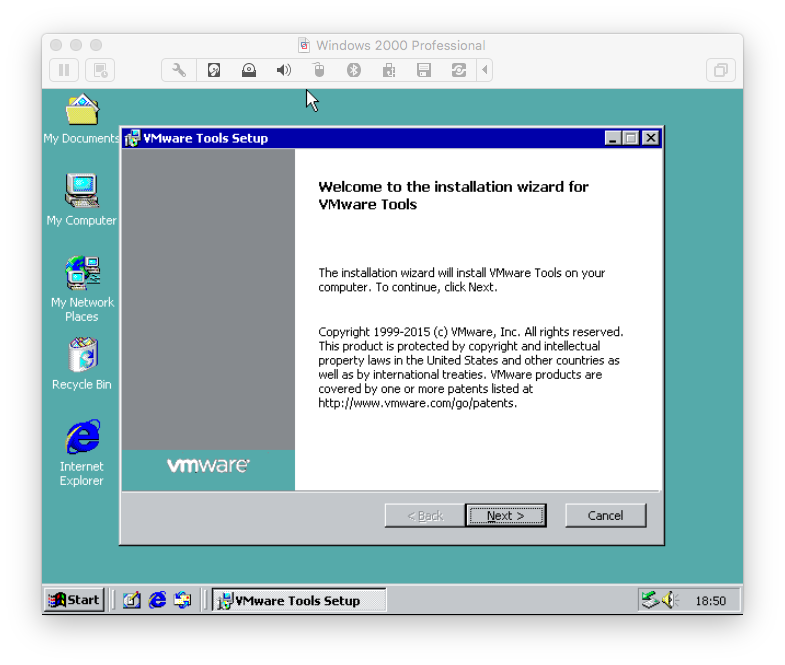Select Internet Explorer desktop icon
This screenshot has height=665, width=785.
tap(82, 453)
